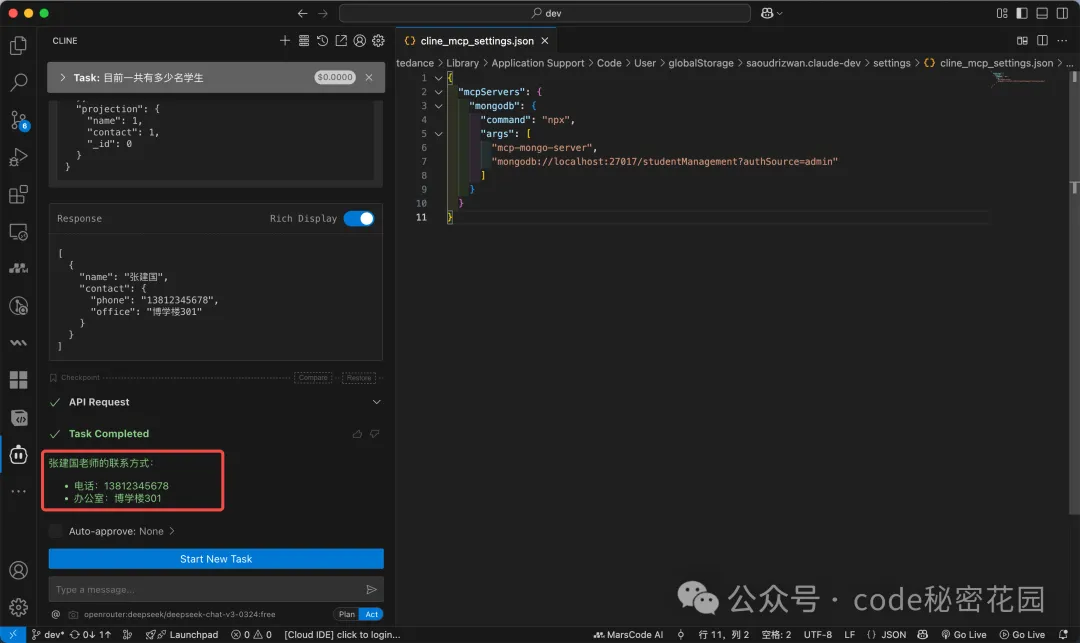Screen dimensions: 1080x643
Task: Open editor more actions ellipsis
Action: click(x=1062, y=41)
